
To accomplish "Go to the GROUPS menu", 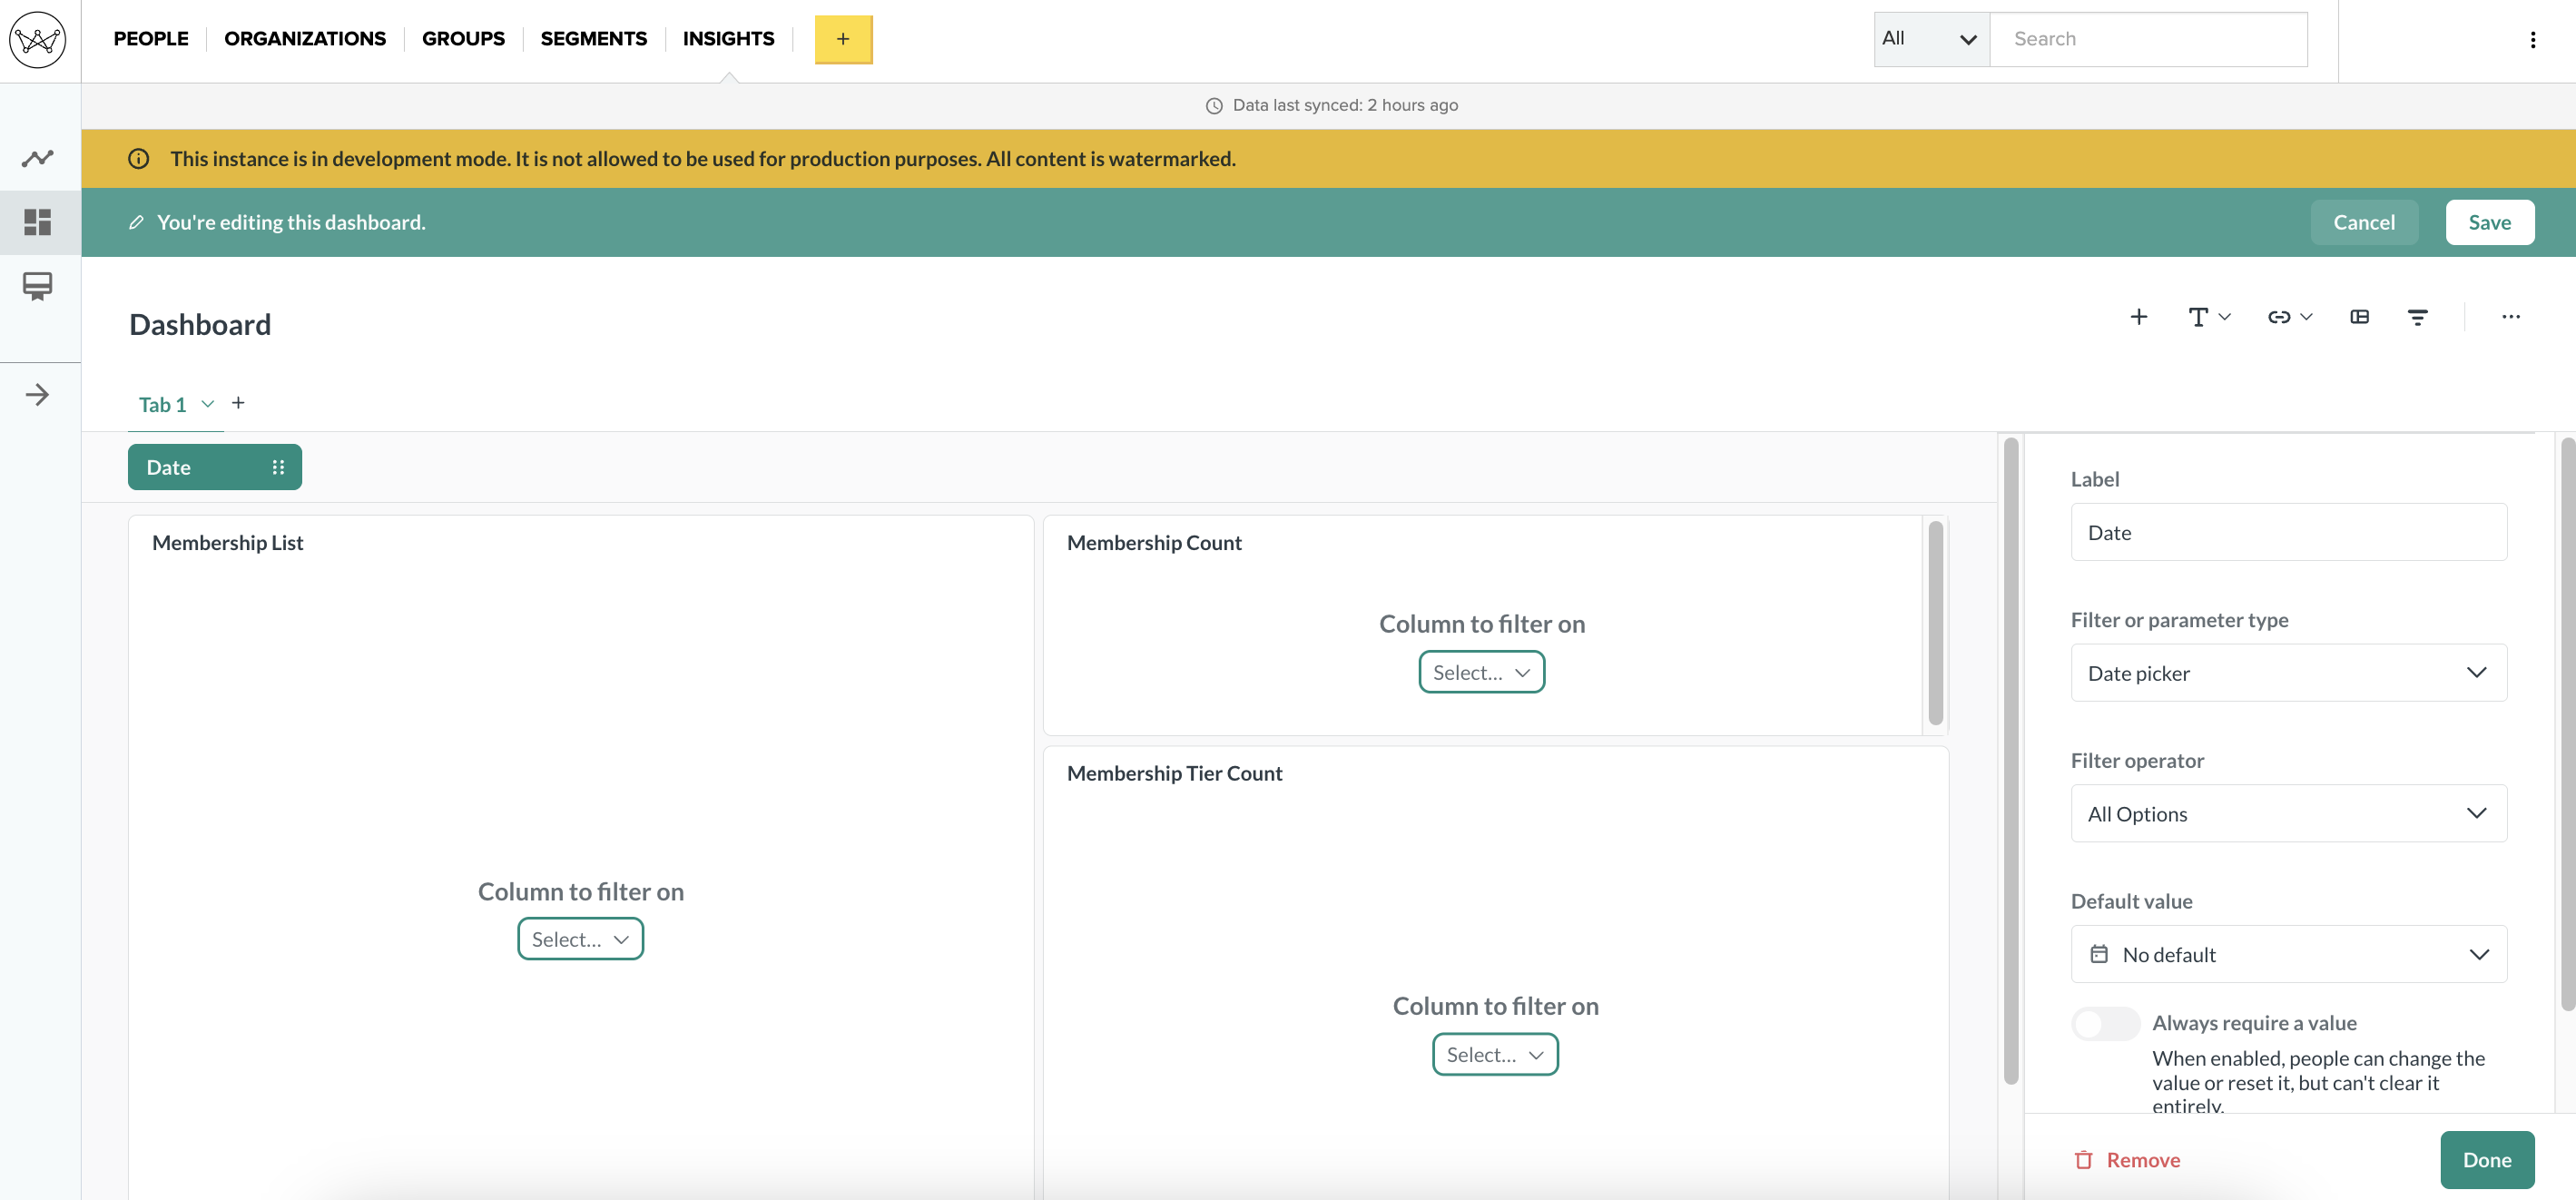I will (463, 39).
